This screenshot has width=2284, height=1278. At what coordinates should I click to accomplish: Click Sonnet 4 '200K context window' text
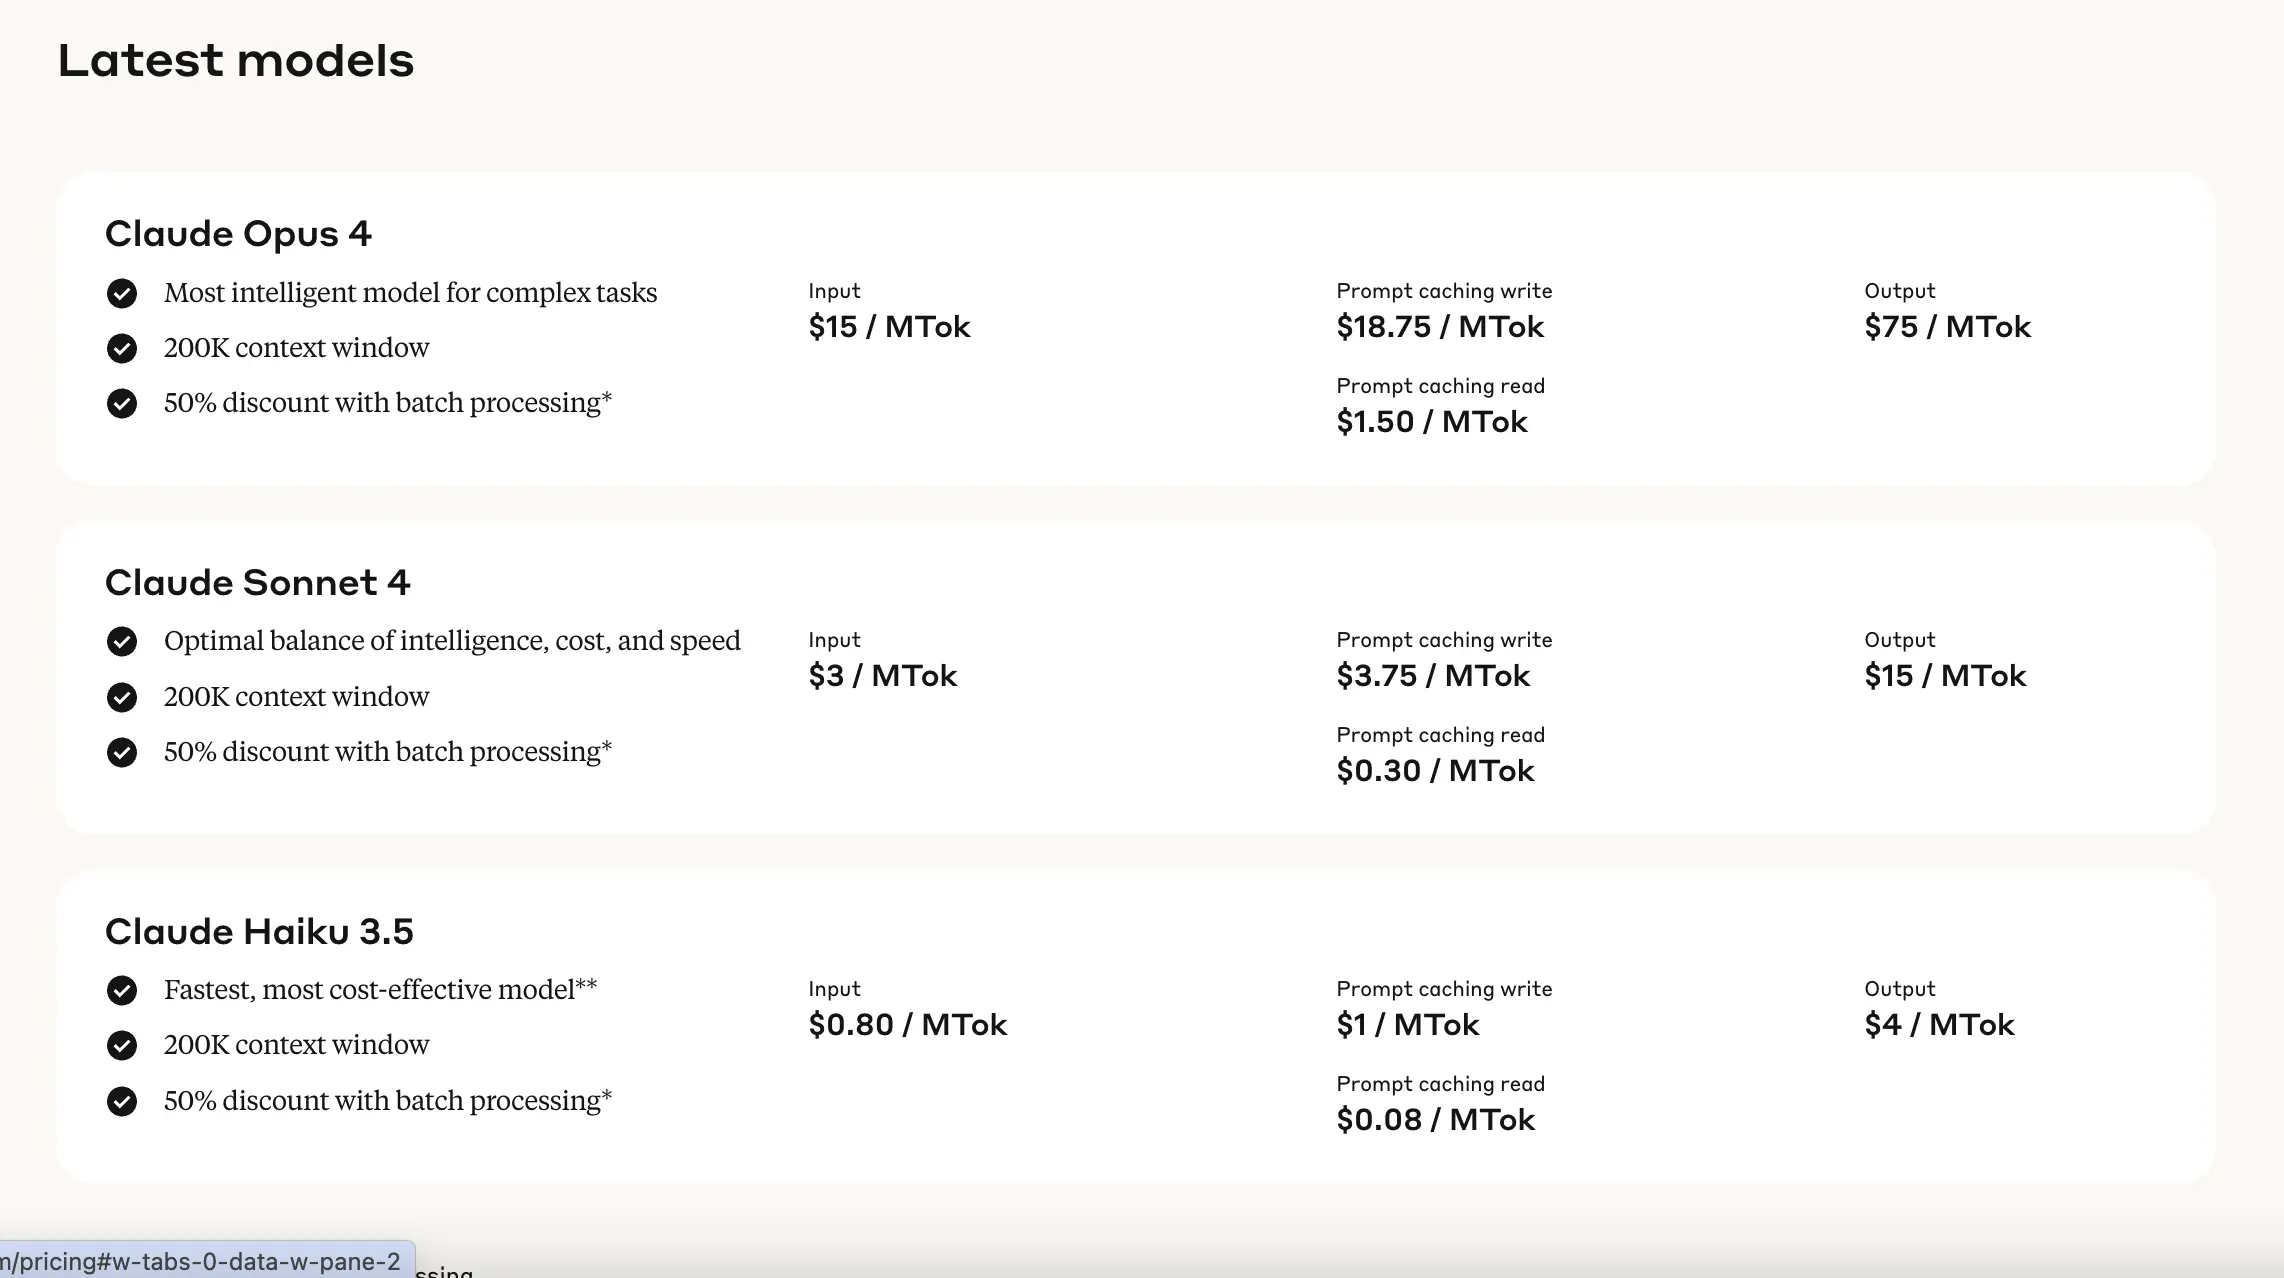click(x=296, y=697)
